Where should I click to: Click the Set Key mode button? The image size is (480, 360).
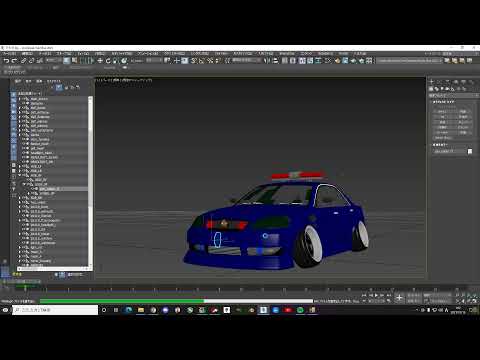[x=413, y=301]
